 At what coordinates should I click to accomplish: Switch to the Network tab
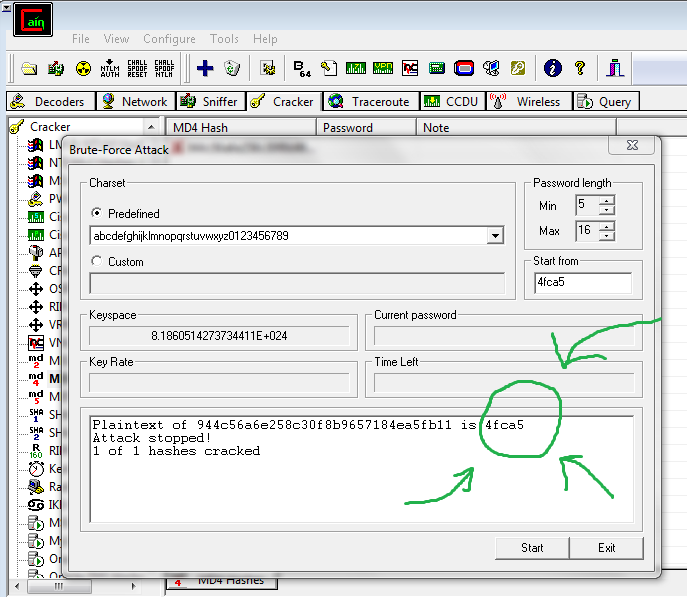[x=136, y=102]
